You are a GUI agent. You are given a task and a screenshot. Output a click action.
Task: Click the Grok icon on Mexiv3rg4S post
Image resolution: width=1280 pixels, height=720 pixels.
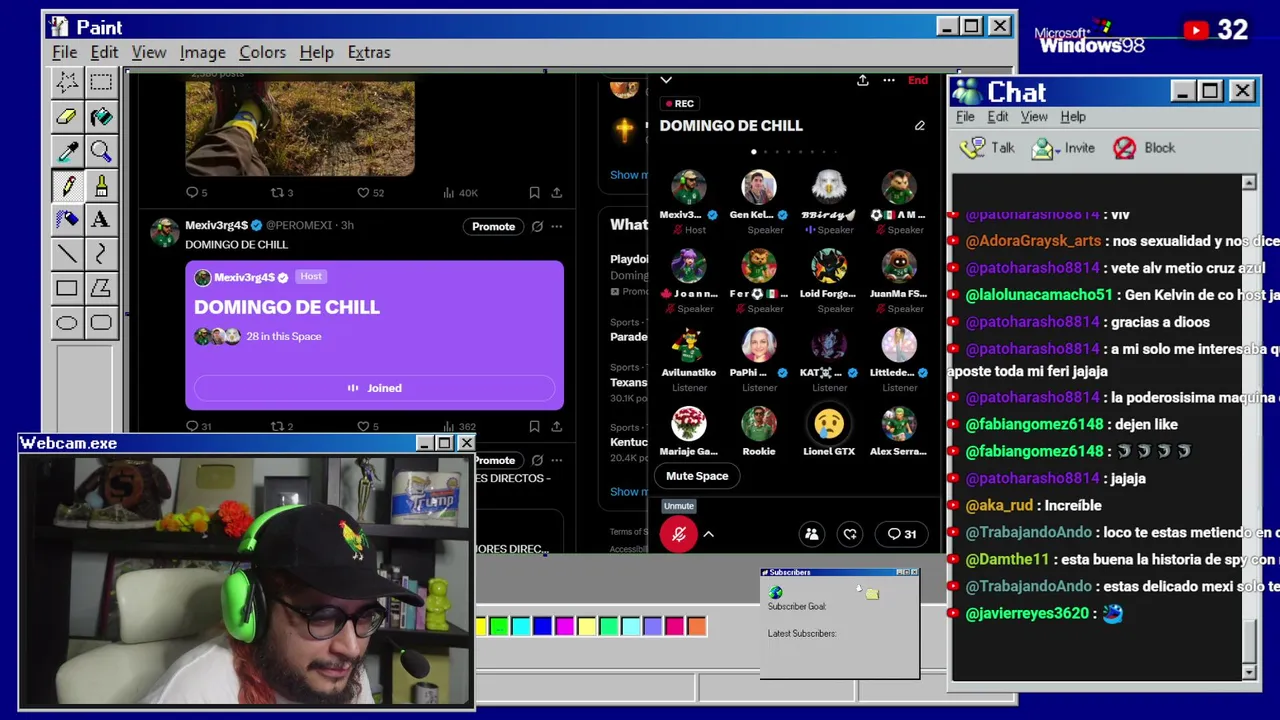pos(537,226)
